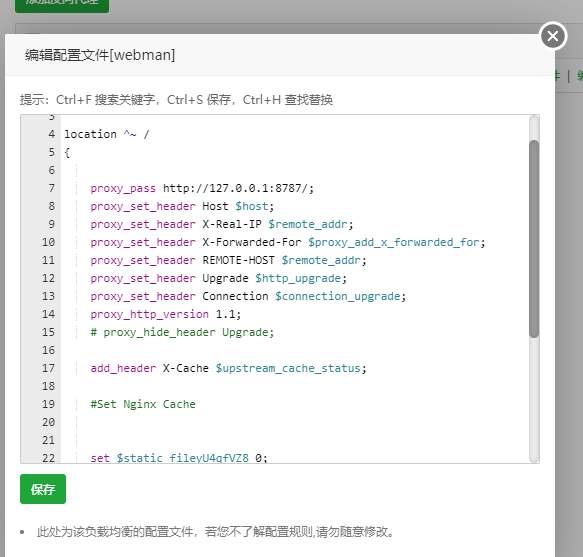Select the line proxy_set_header Host $host
Image resolution: width=583 pixels, height=557 pixels.
click(182, 206)
